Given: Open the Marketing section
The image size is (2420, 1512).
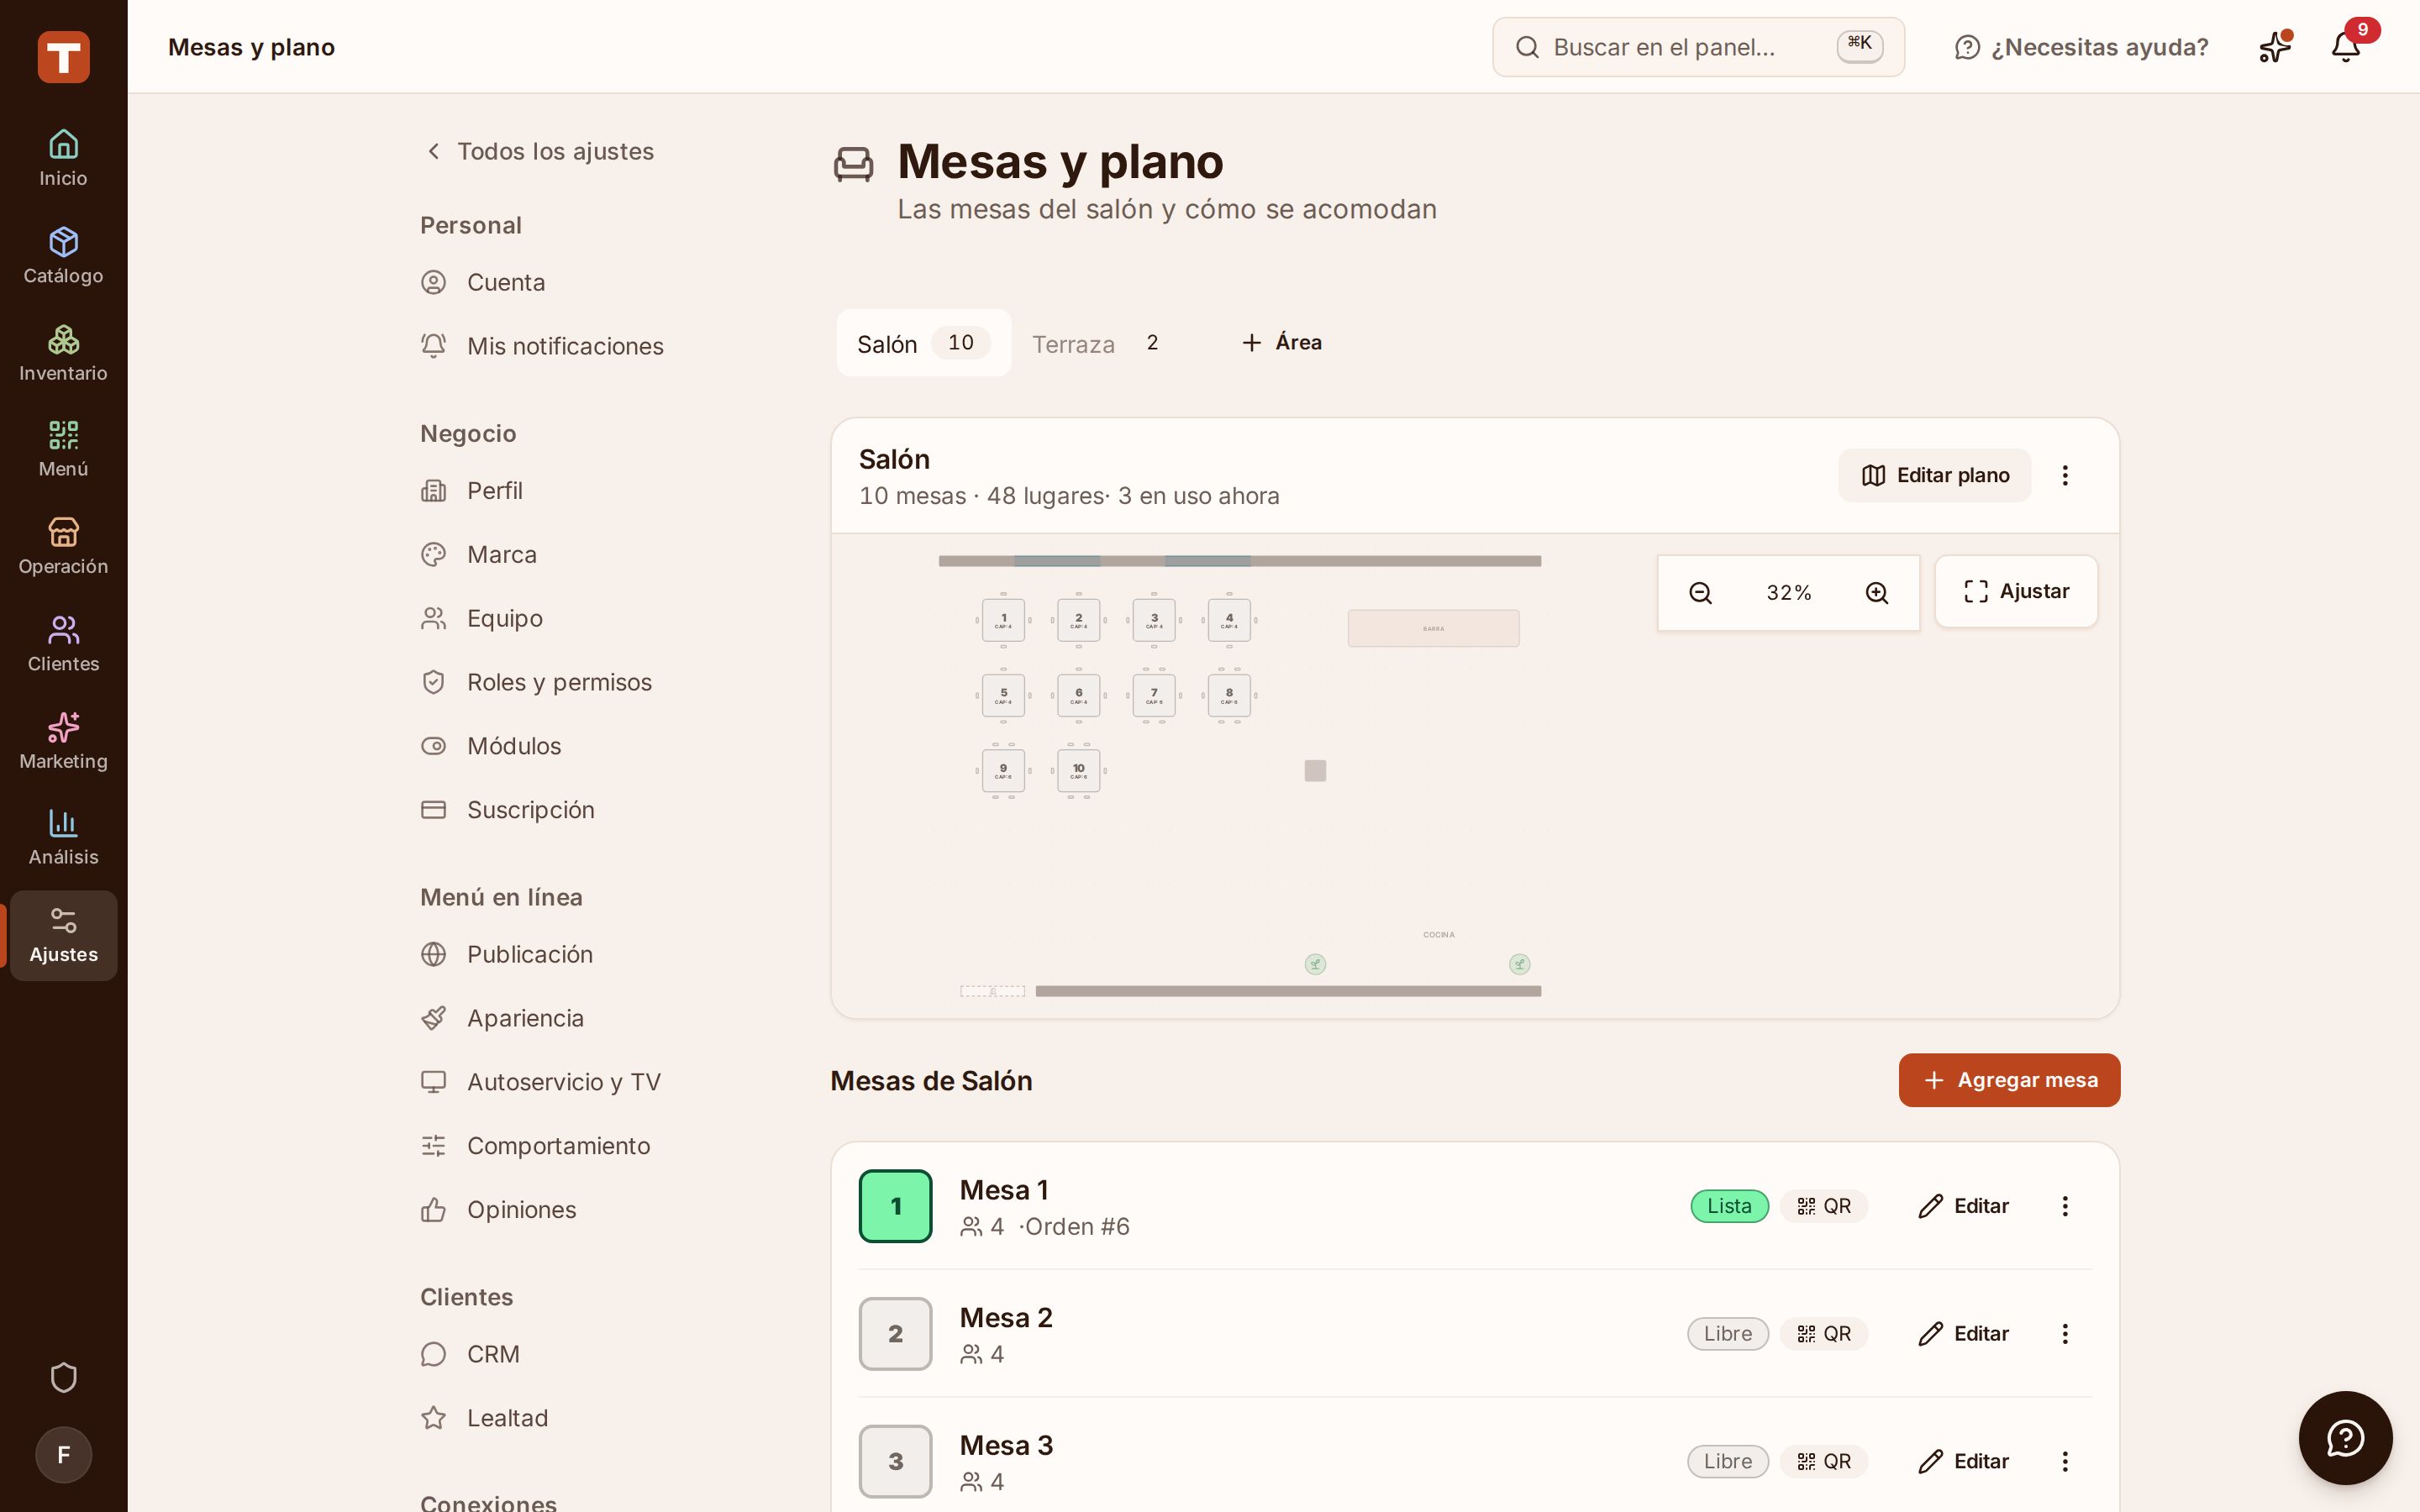Looking at the screenshot, I should tap(63, 741).
